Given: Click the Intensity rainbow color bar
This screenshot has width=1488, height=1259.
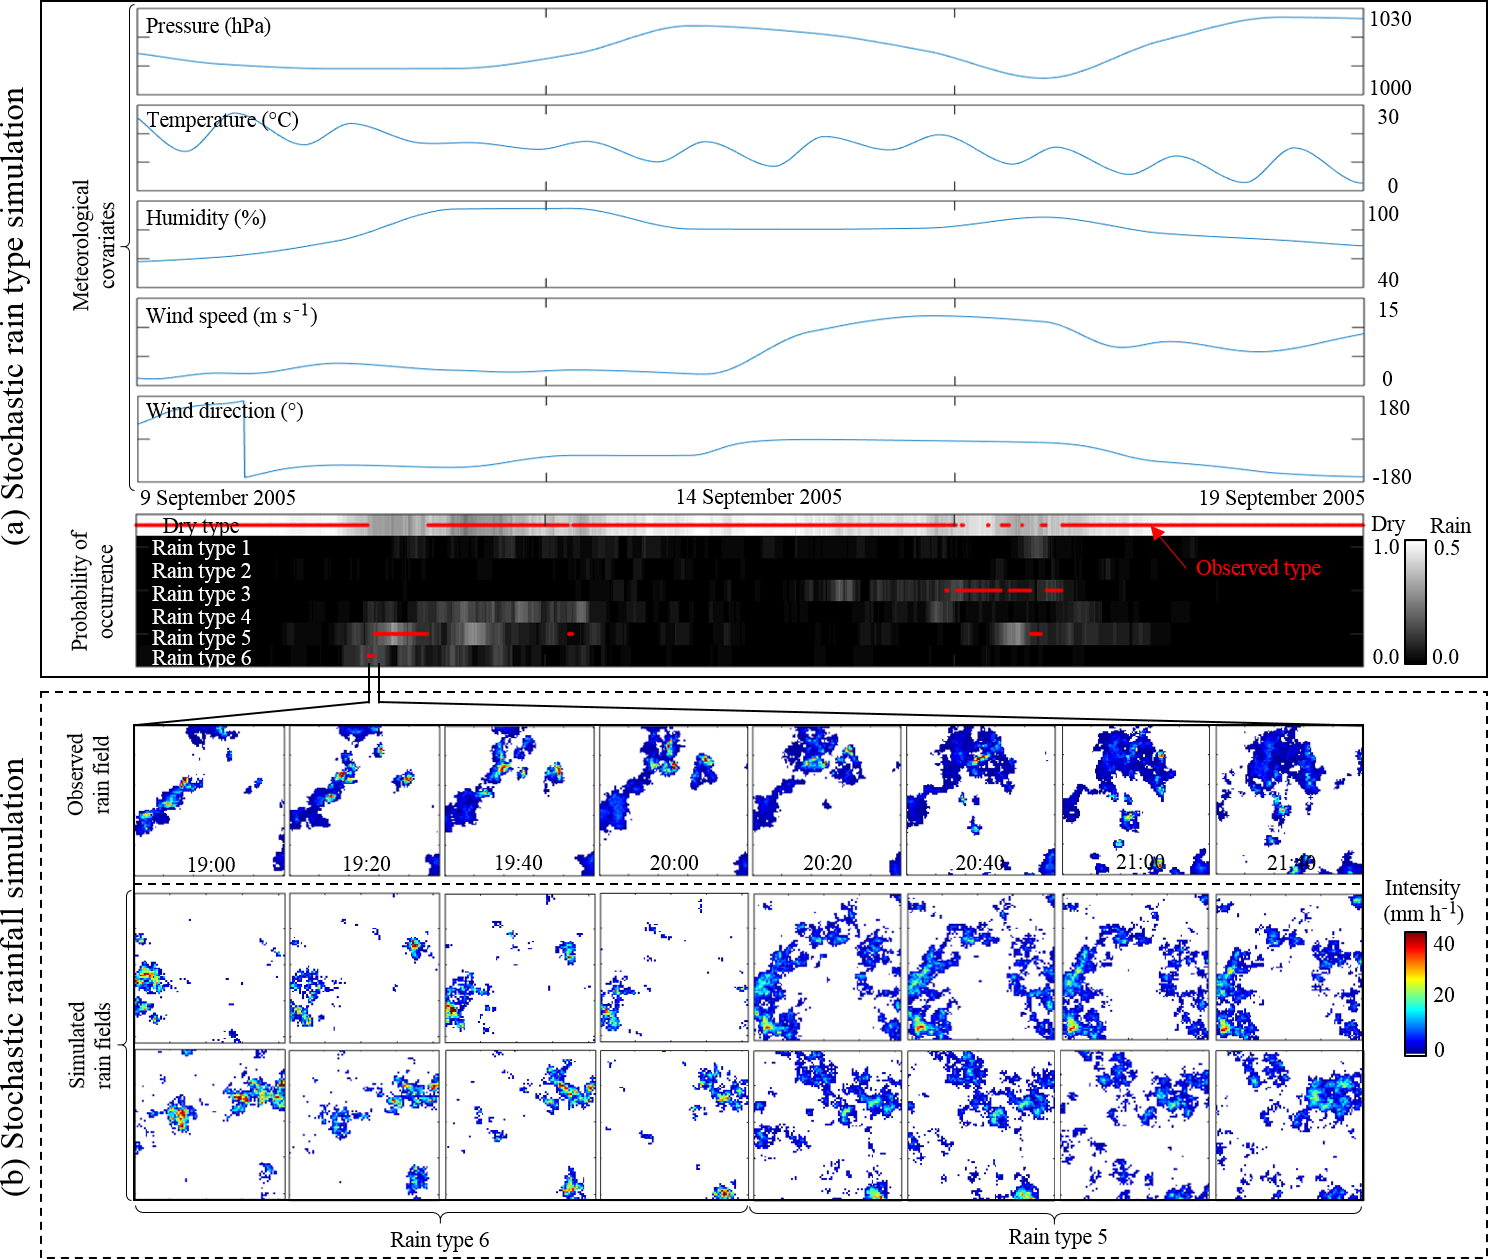Looking at the screenshot, I should pyautogui.click(x=1415, y=994).
